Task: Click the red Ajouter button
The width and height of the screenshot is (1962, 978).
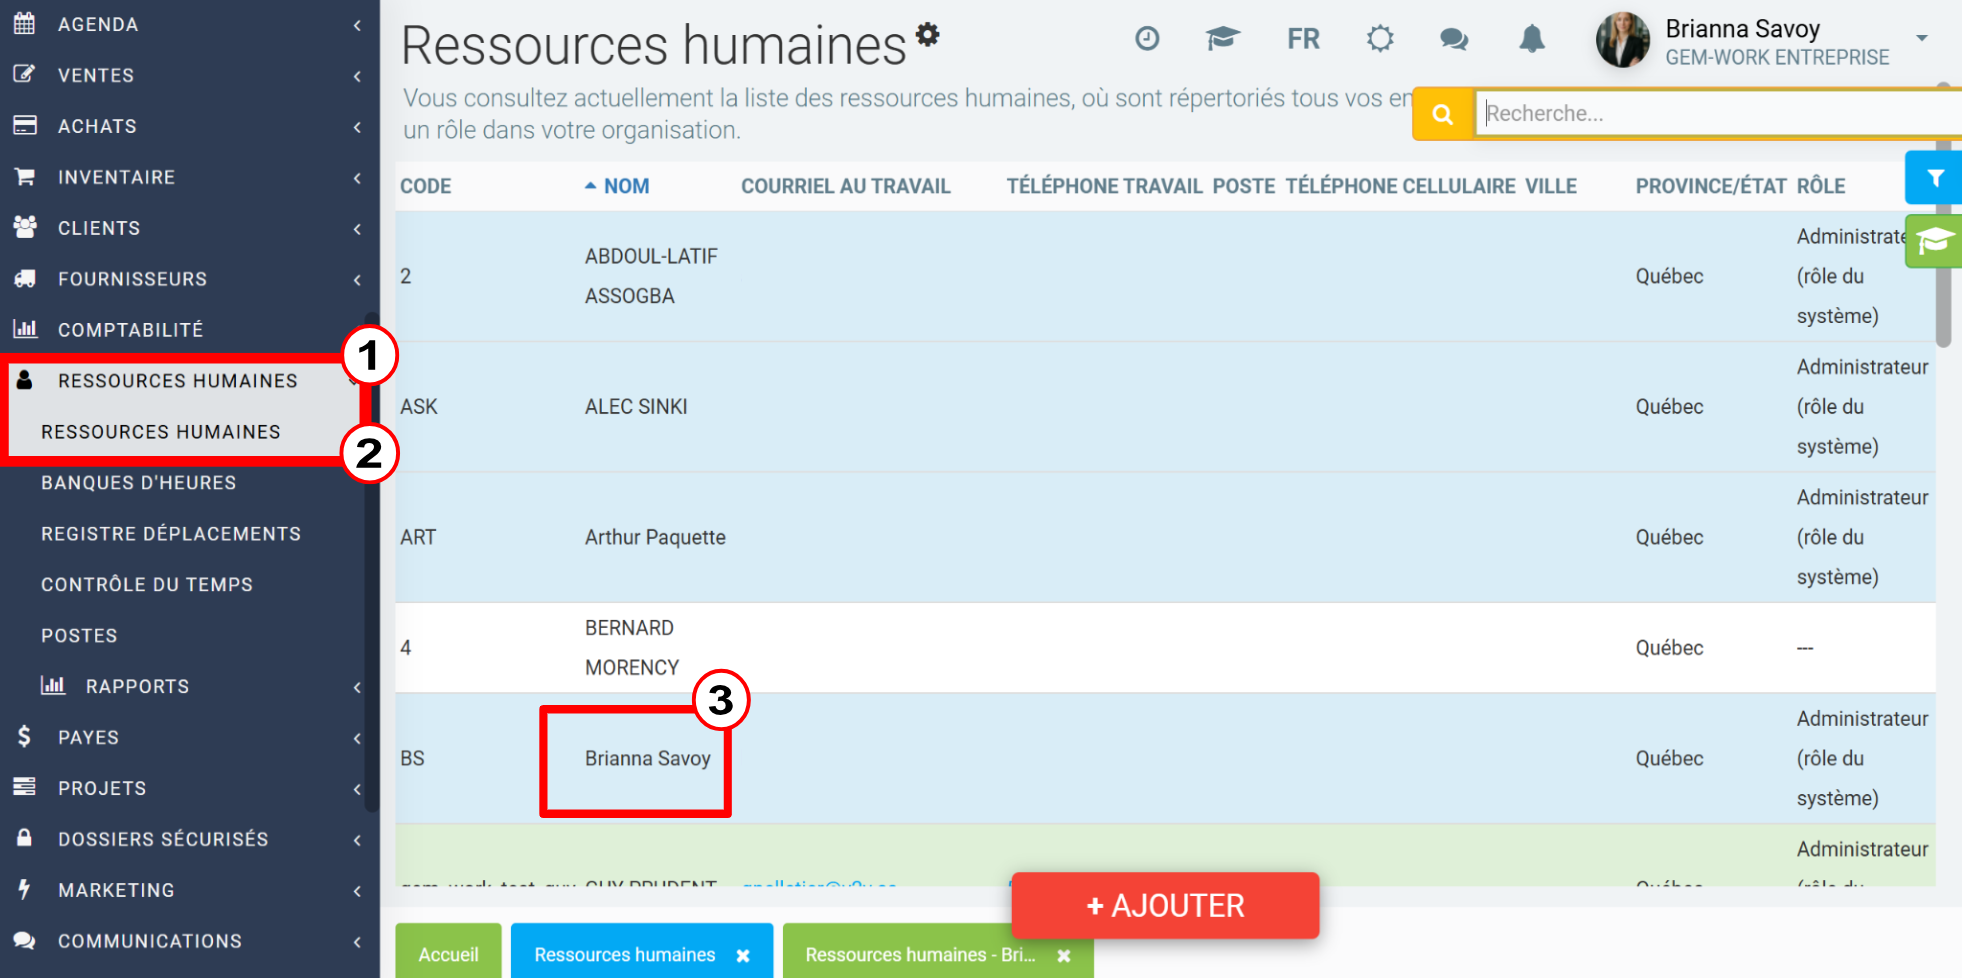Action: tap(1165, 905)
